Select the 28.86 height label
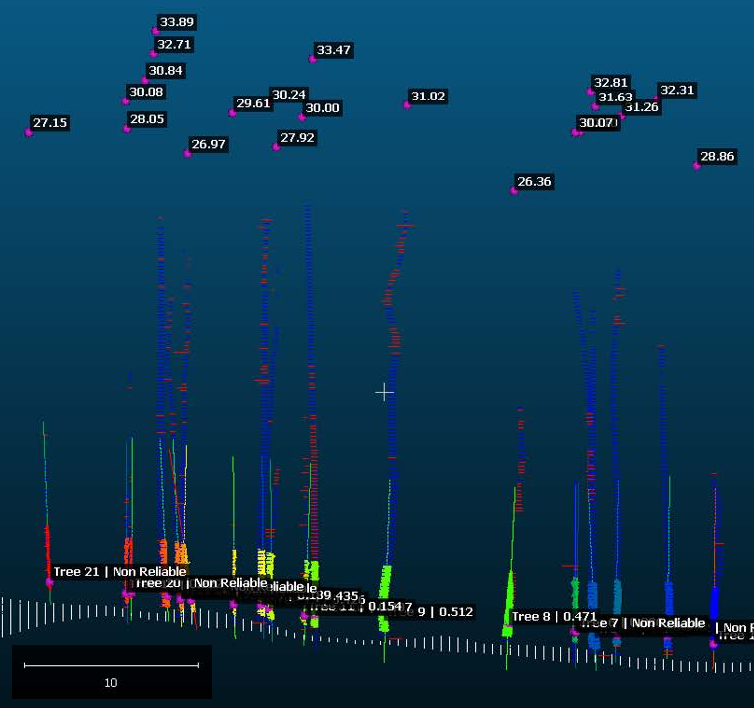Screen dimensions: 754x708 [717, 157]
